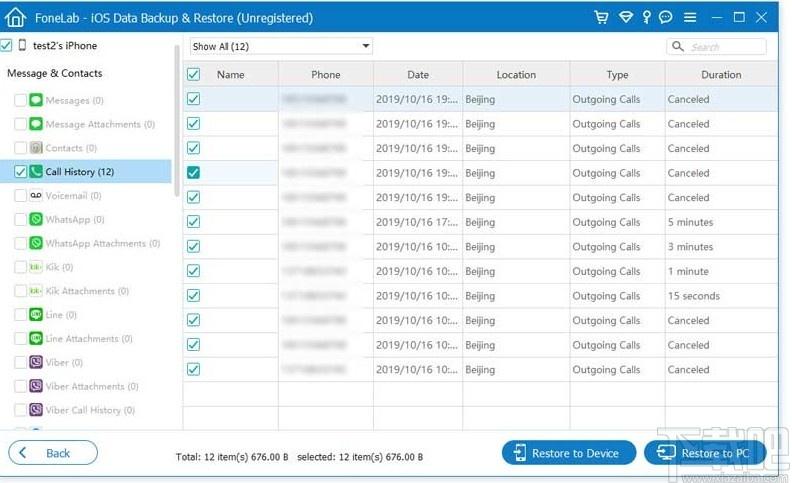
Task: Click the '1 minute' duration cell
Action: click(721, 271)
